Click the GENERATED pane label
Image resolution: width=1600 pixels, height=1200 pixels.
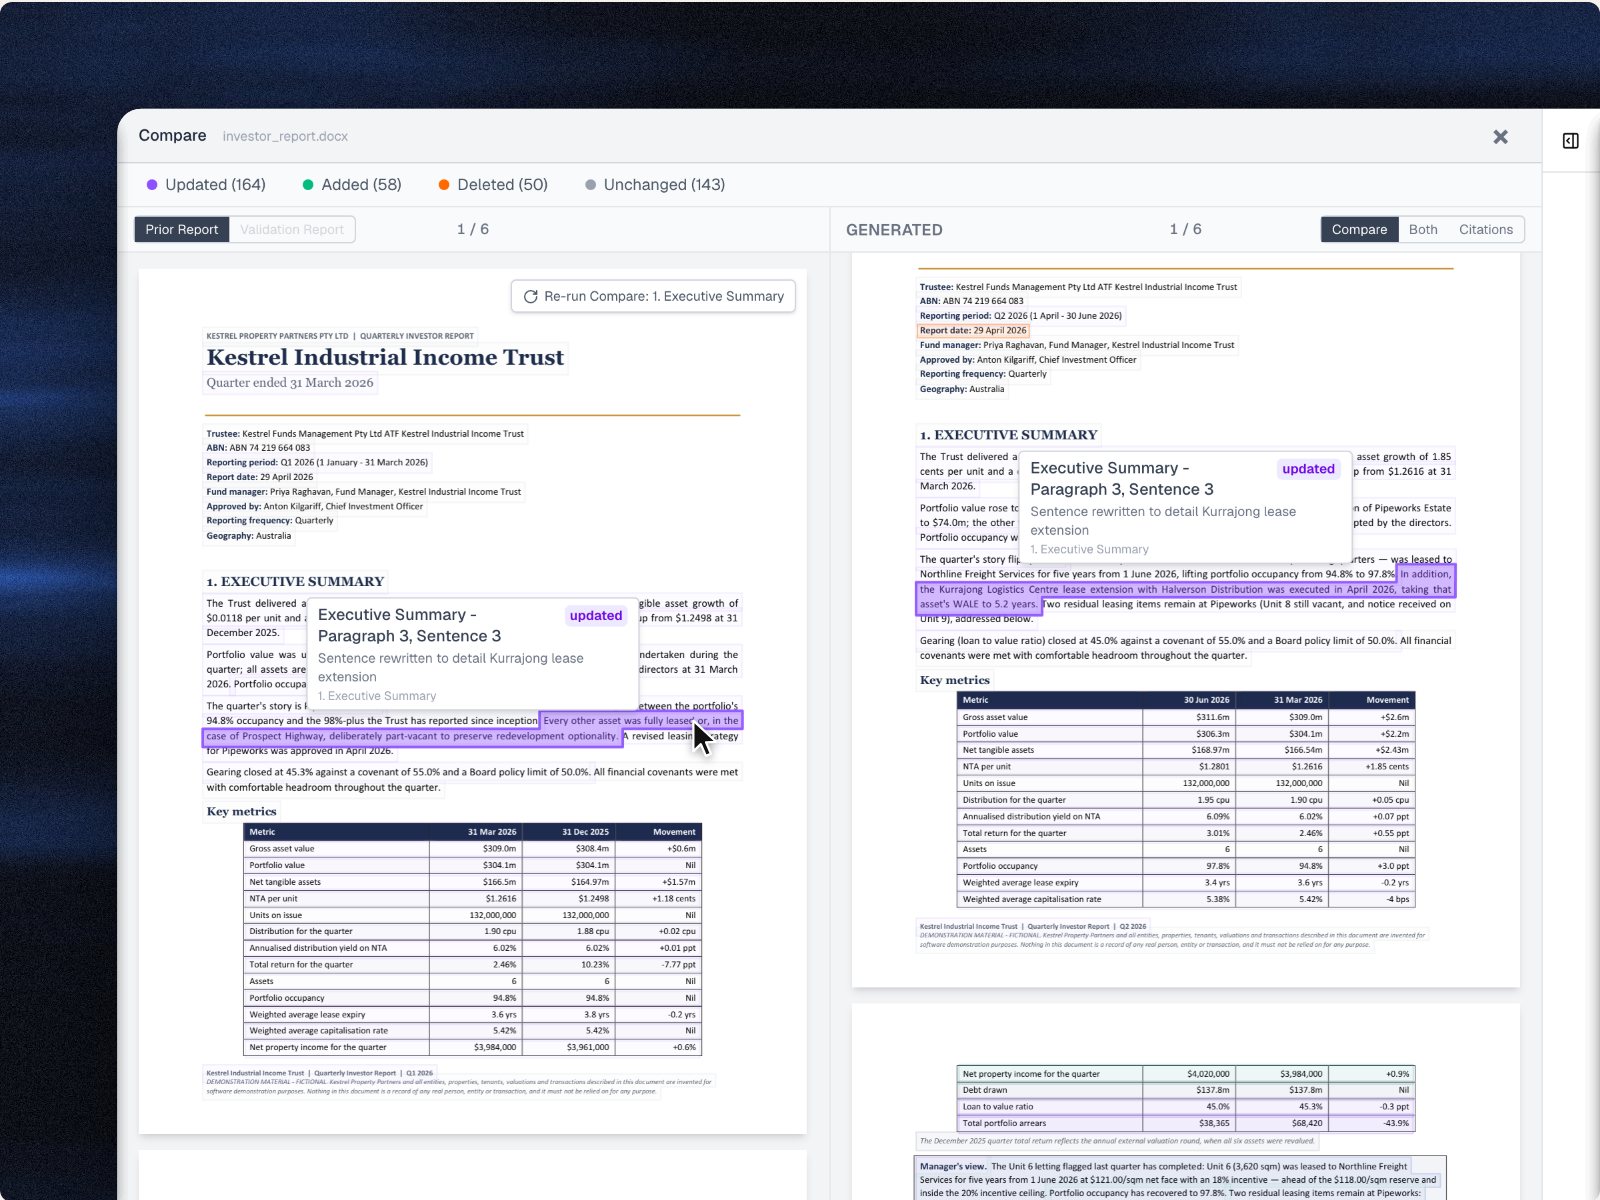point(894,230)
